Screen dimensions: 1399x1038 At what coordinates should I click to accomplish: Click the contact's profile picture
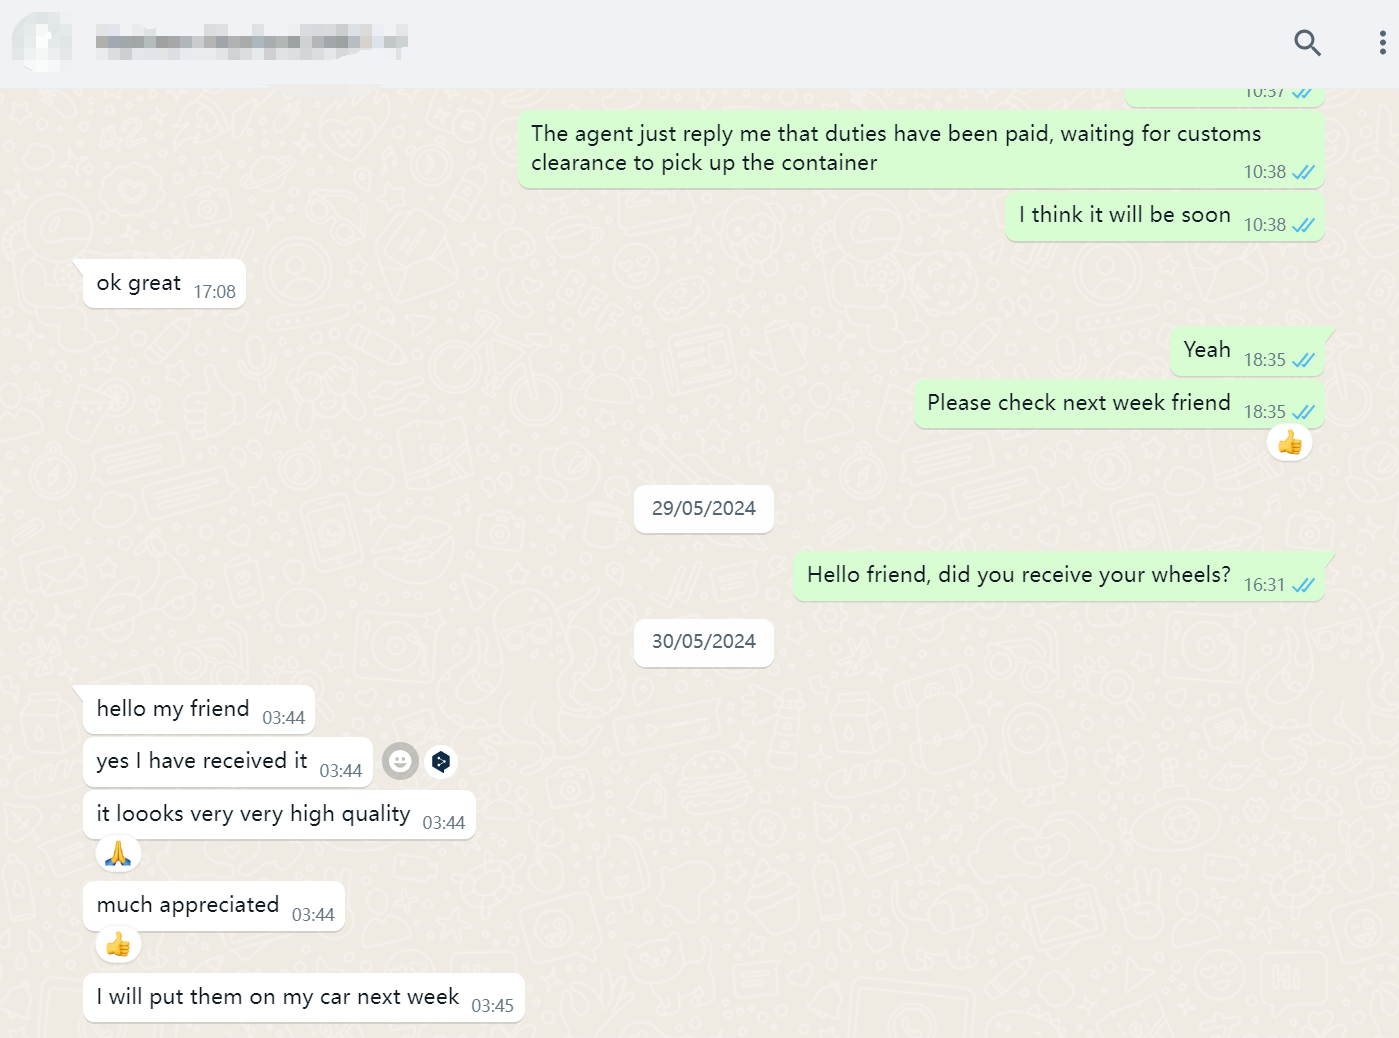(41, 42)
